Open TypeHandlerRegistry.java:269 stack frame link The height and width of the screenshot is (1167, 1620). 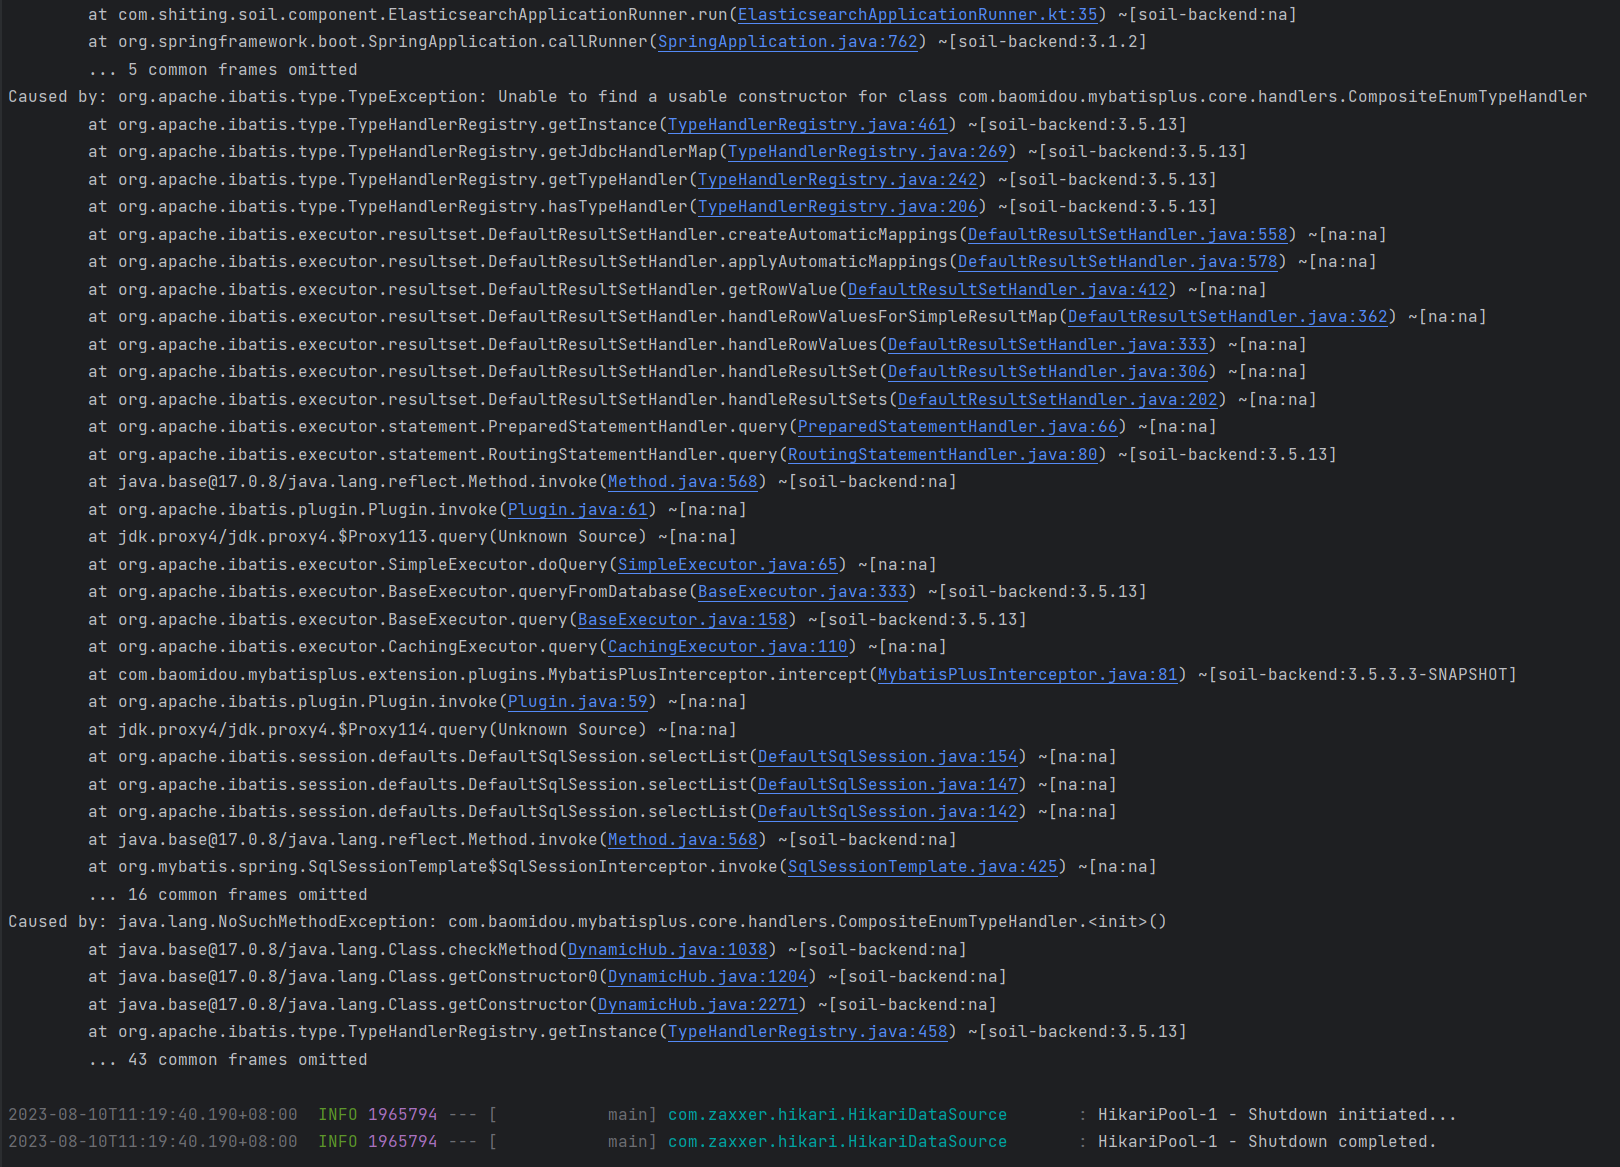(x=867, y=152)
